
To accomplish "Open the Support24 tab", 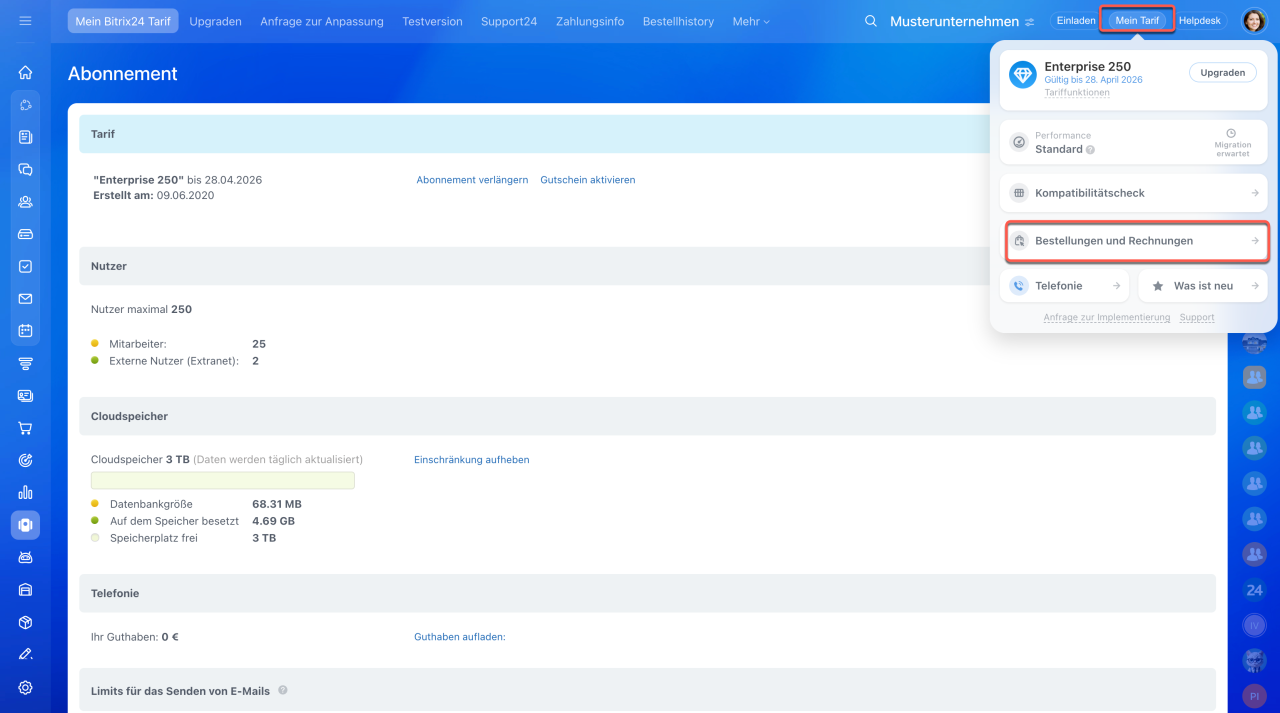I will [x=509, y=21].
